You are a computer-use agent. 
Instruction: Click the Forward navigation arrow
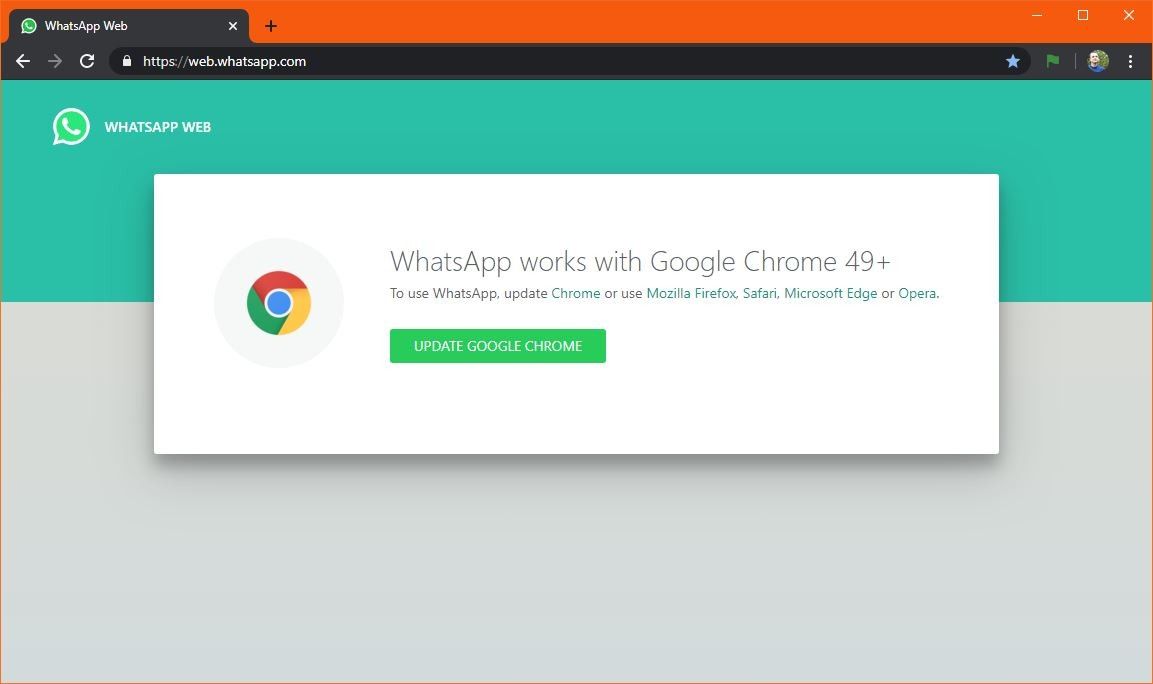pos(55,61)
